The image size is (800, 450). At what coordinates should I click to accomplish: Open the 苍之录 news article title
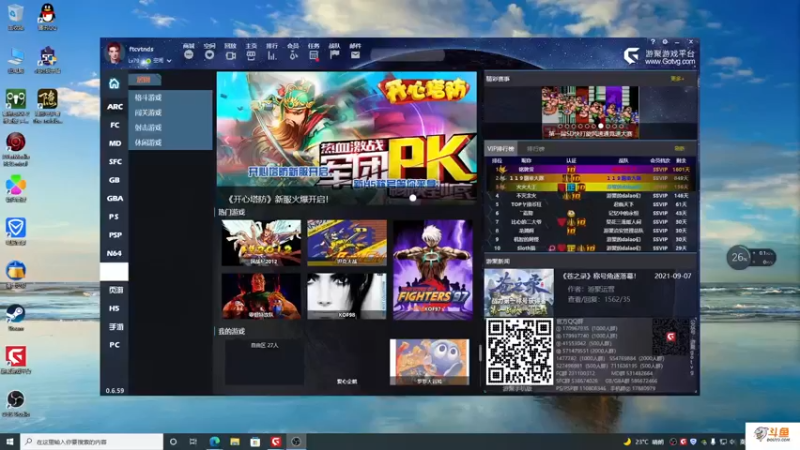tap(599, 276)
